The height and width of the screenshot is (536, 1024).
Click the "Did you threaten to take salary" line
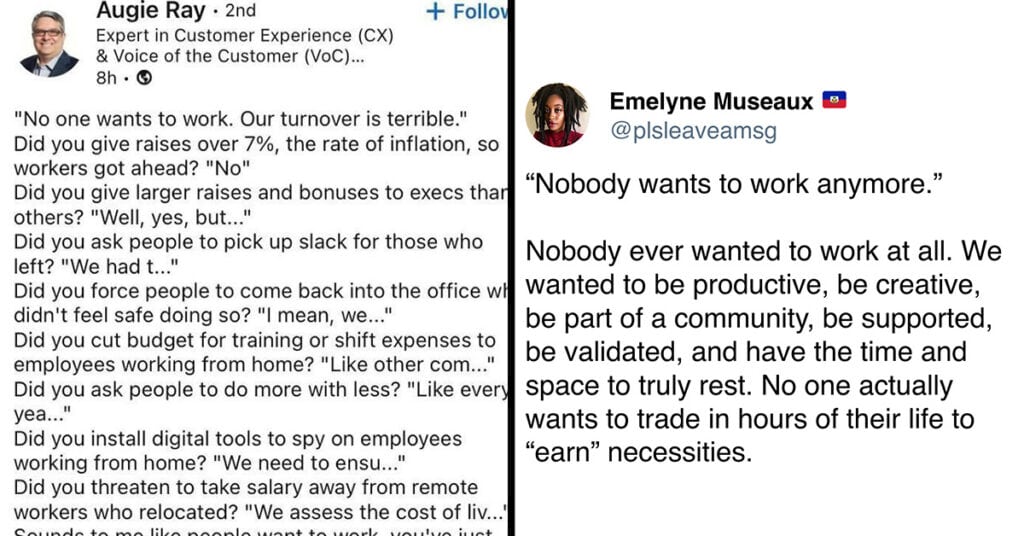pos(246,487)
